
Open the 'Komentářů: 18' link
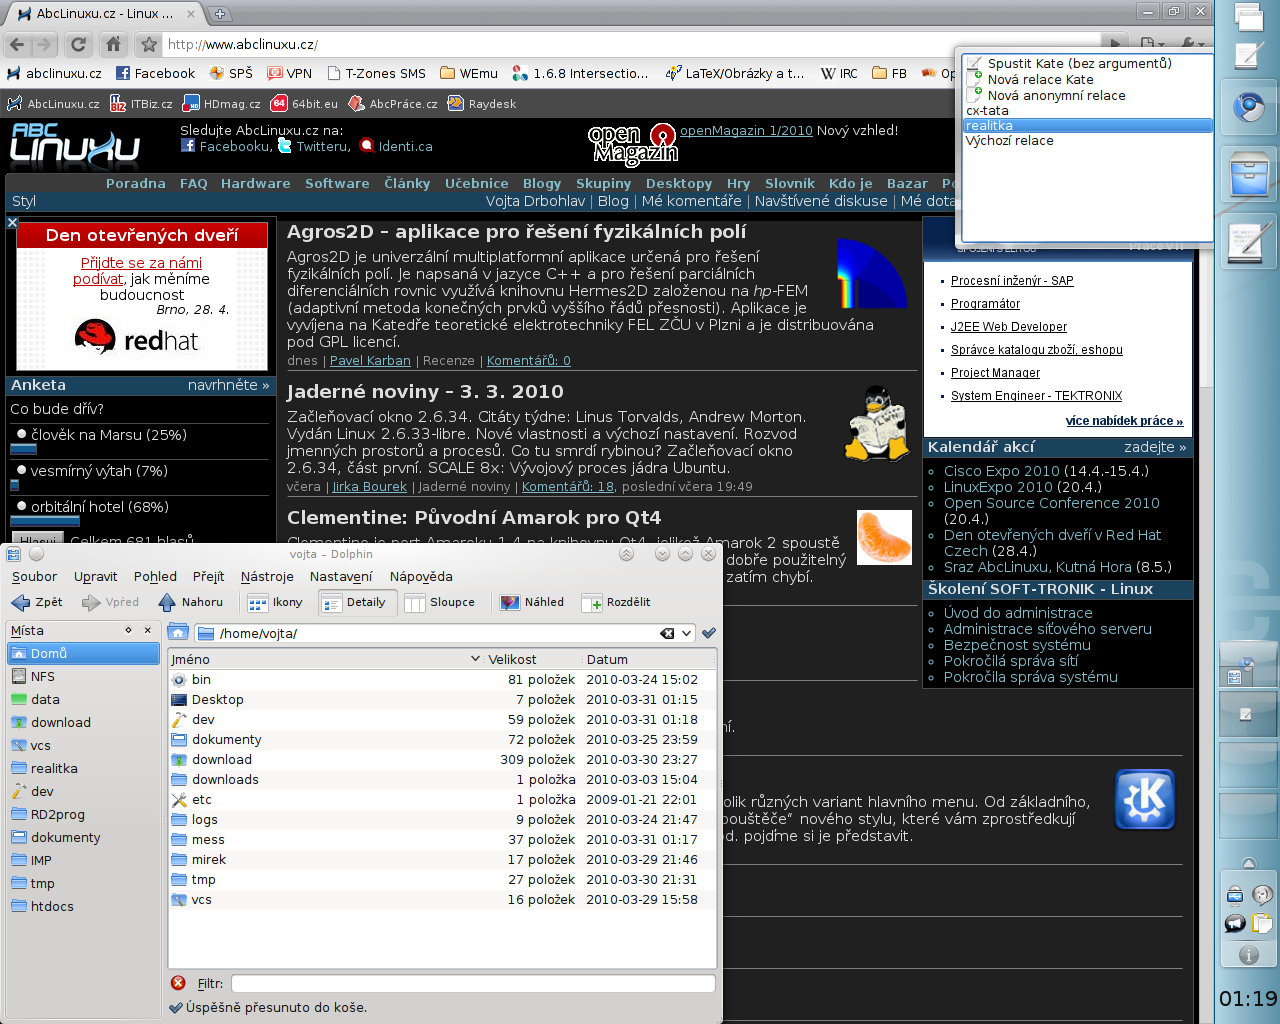click(x=568, y=486)
